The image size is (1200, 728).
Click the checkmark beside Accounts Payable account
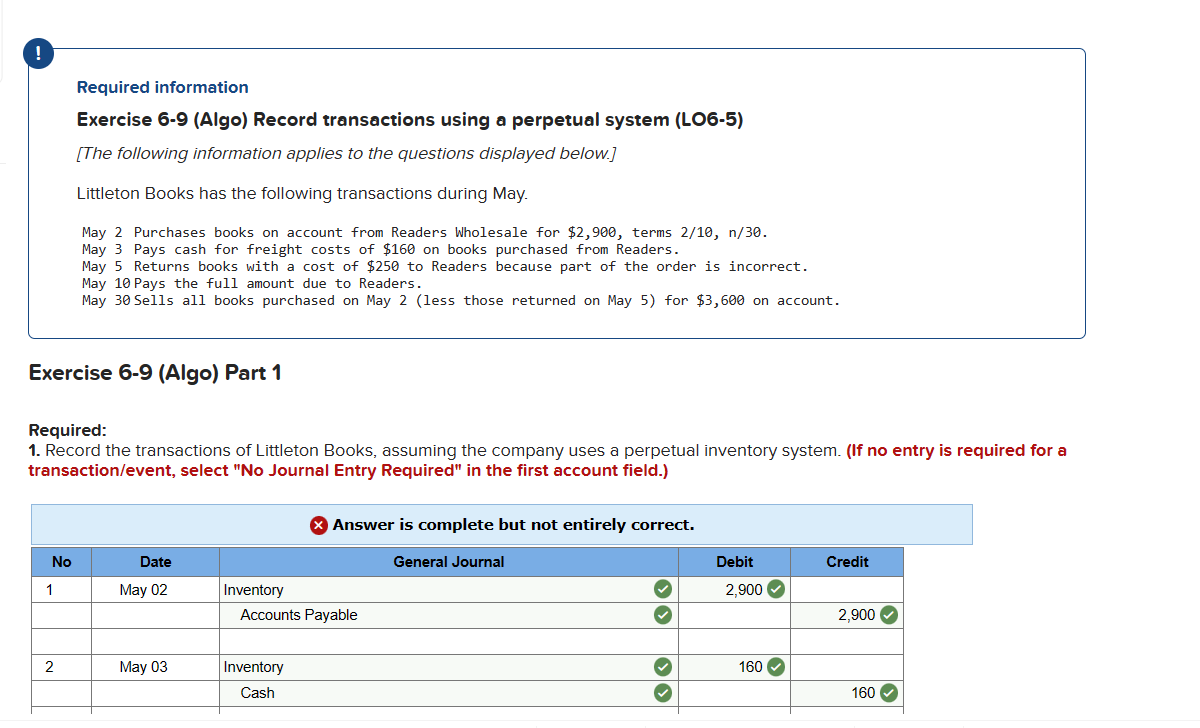(x=662, y=615)
